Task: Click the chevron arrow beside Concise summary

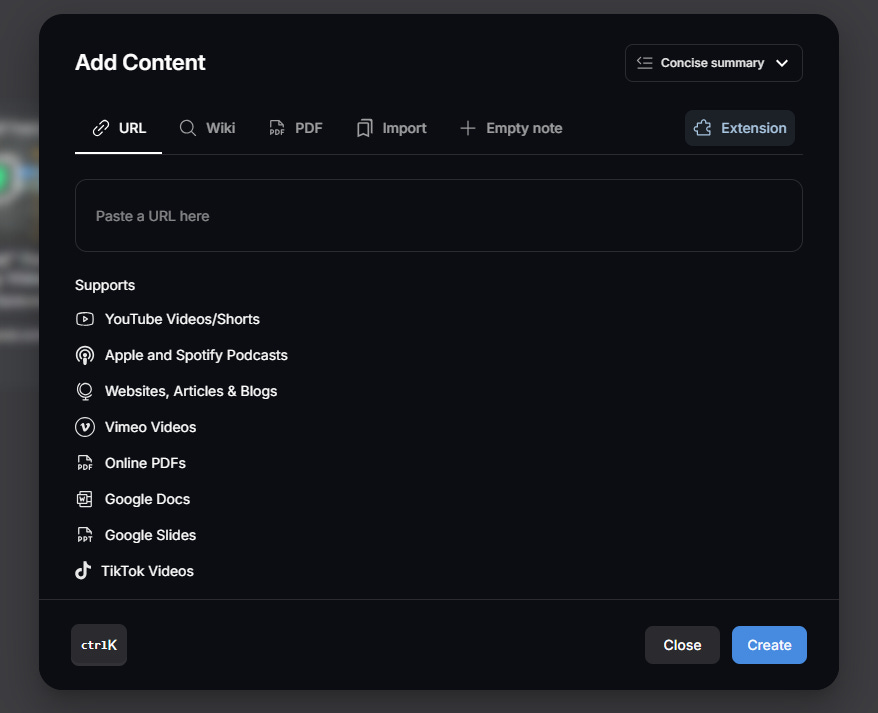Action: point(782,63)
